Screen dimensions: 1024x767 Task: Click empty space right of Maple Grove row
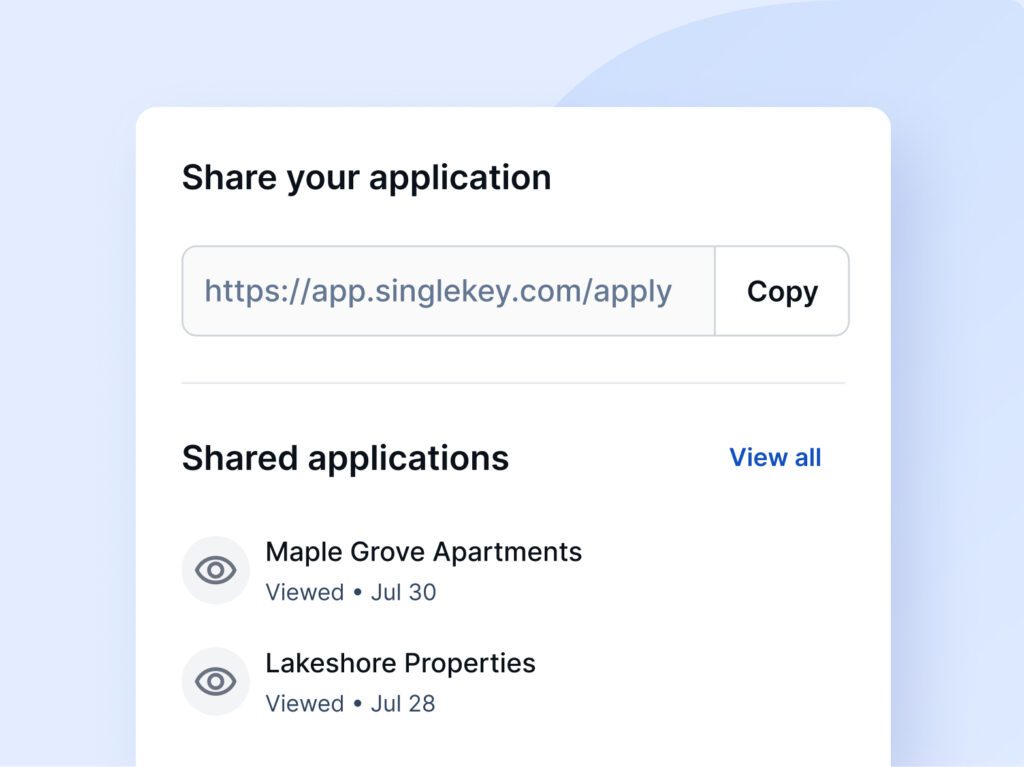[x=718, y=570]
